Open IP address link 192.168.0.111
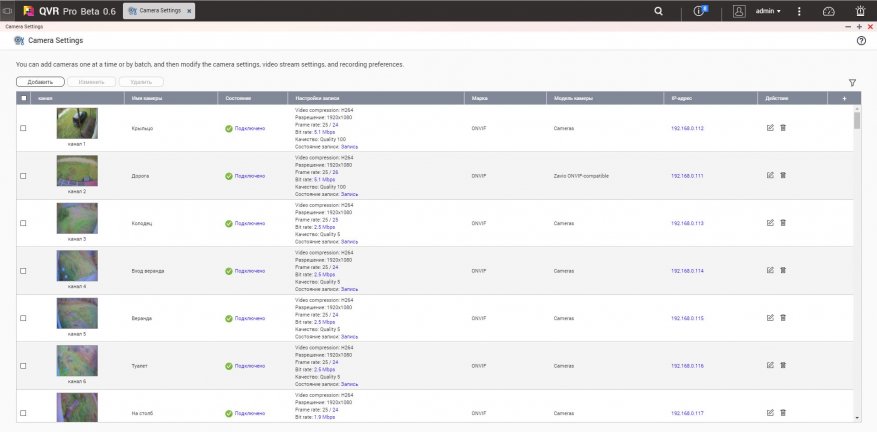 click(687, 176)
